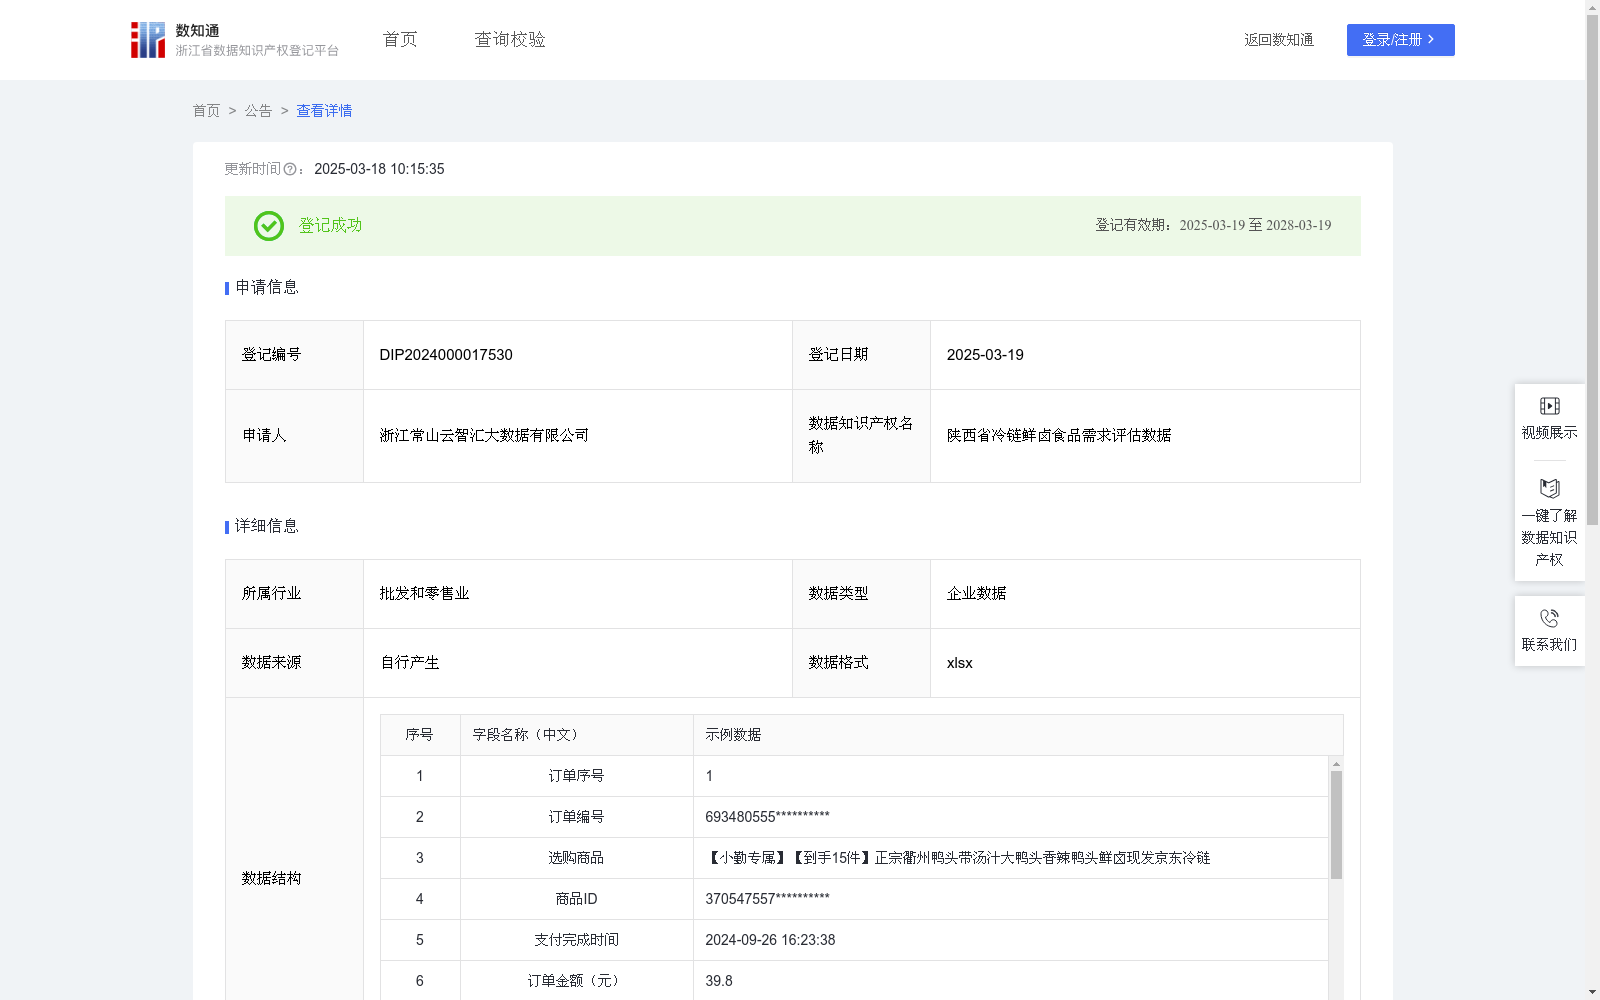Select the xlsx data format value
The width and height of the screenshot is (1600, 1000).
click(x=959, y=663)
